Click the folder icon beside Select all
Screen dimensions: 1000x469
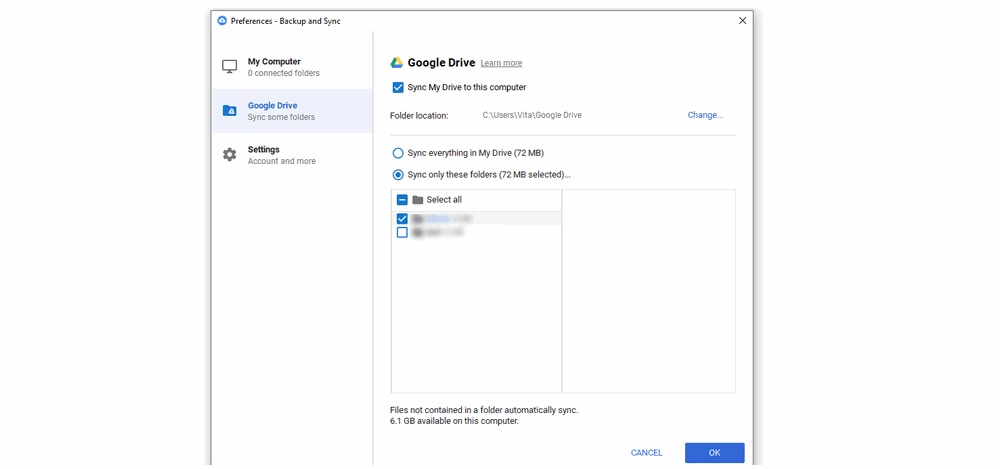(418, 200)
